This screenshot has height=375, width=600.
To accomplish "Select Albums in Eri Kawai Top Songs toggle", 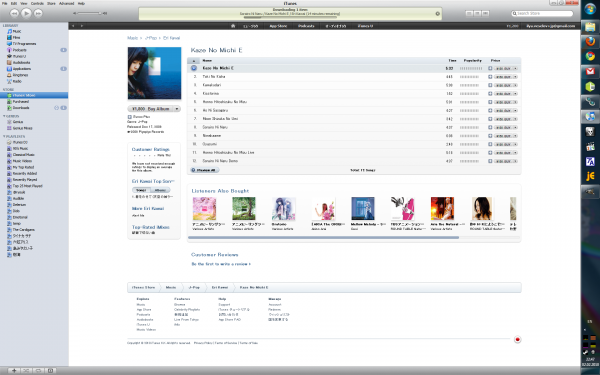I will (x=160, y=190).
